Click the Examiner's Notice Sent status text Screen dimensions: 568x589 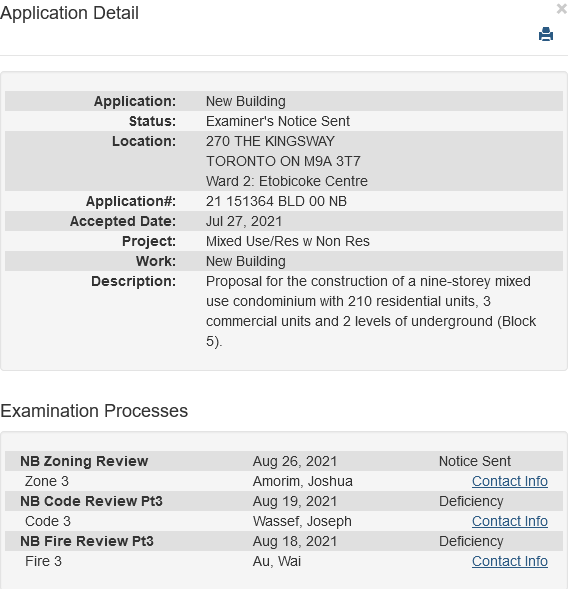click(x=278, y=121)
